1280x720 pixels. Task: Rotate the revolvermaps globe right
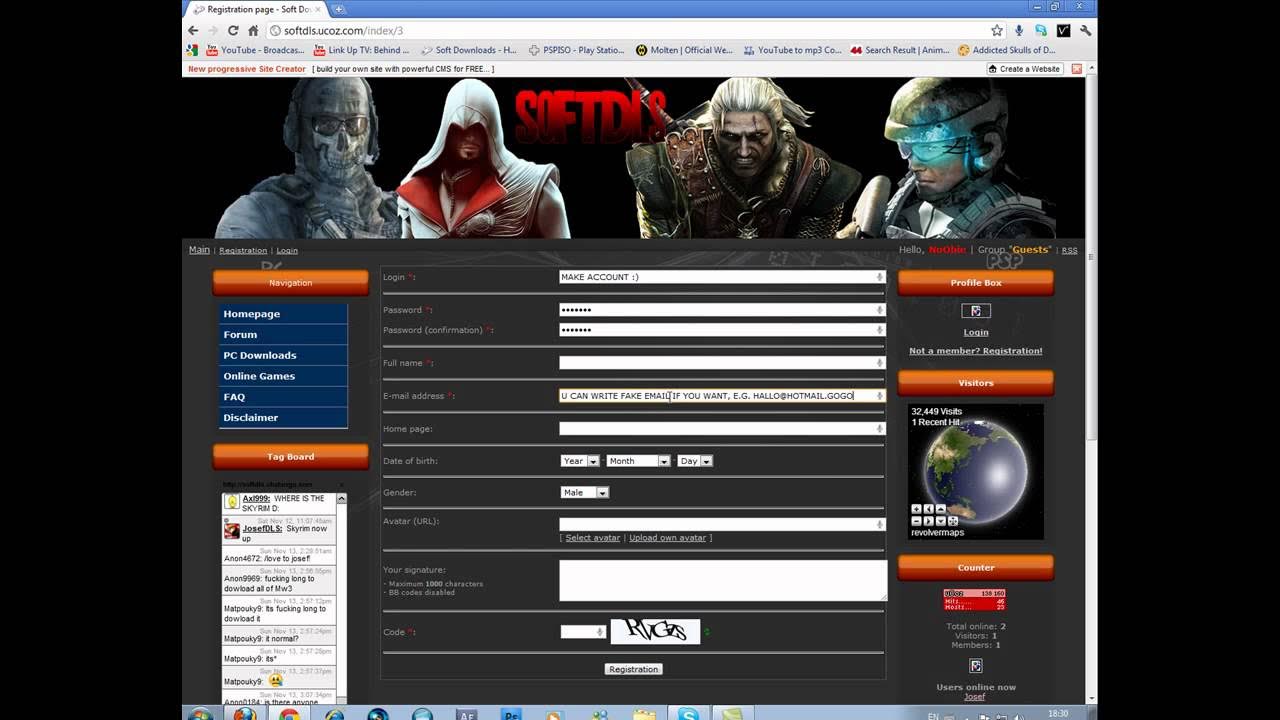(x=929, y=521)
